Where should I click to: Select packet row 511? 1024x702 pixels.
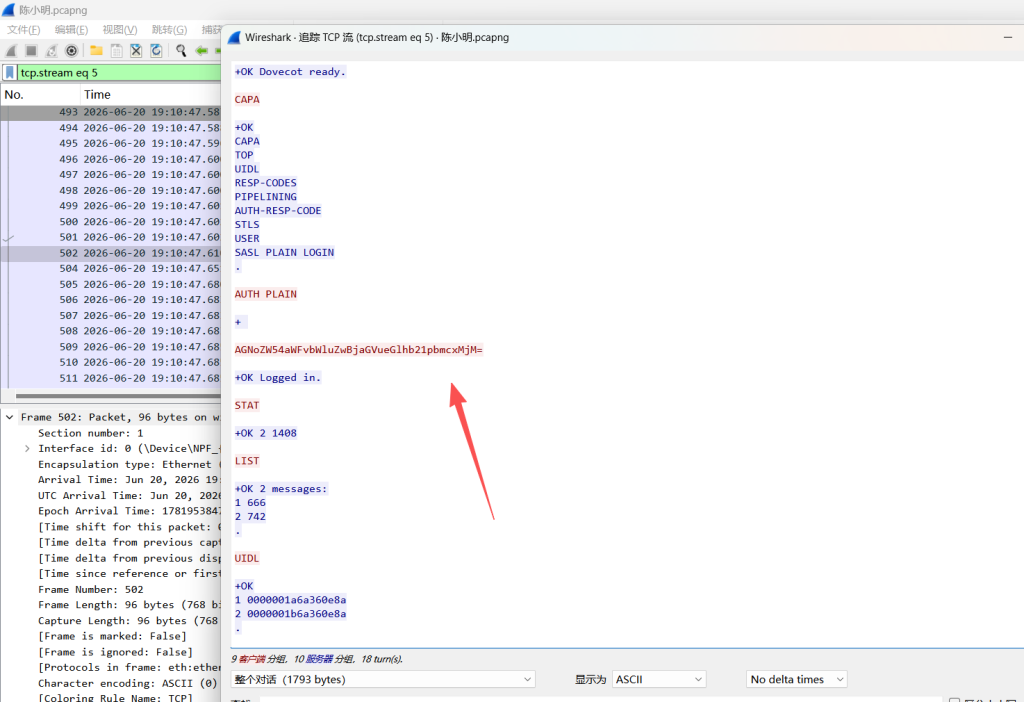[110, 378]
